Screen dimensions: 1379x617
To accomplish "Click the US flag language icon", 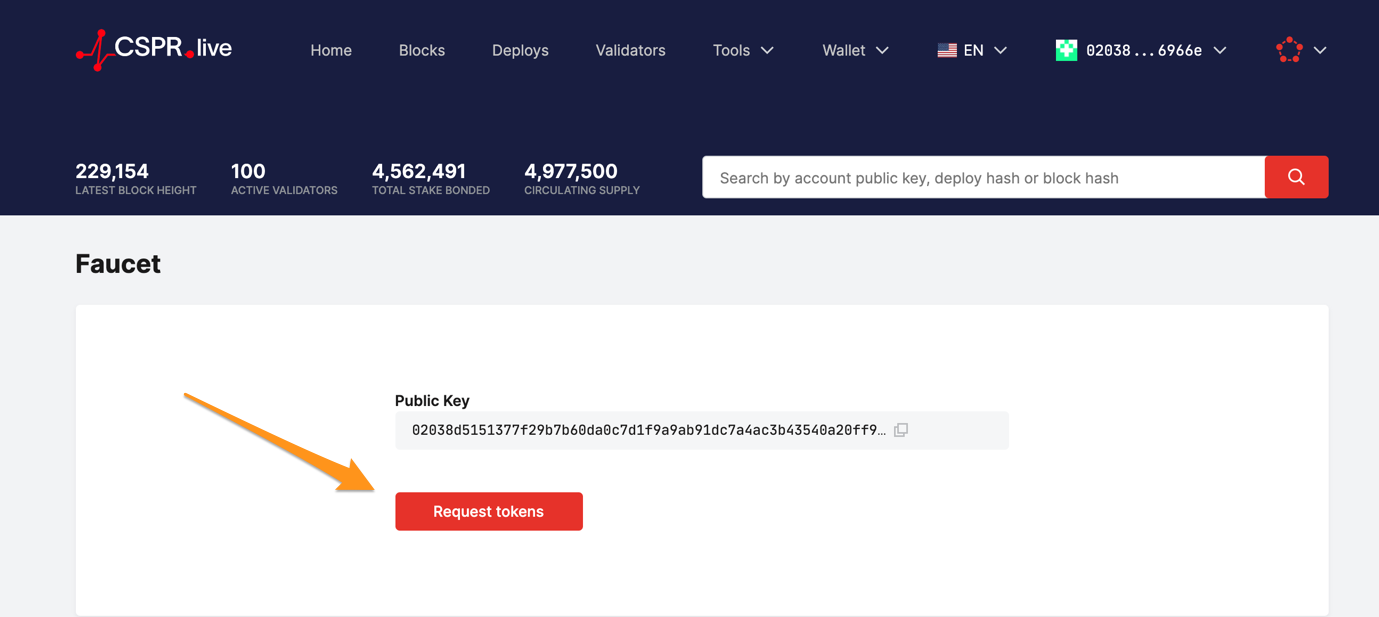I will (x=947, y=50).
